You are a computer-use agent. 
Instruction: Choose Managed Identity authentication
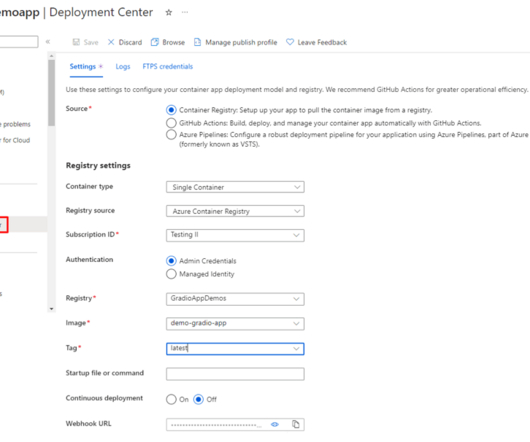point(171,274)
